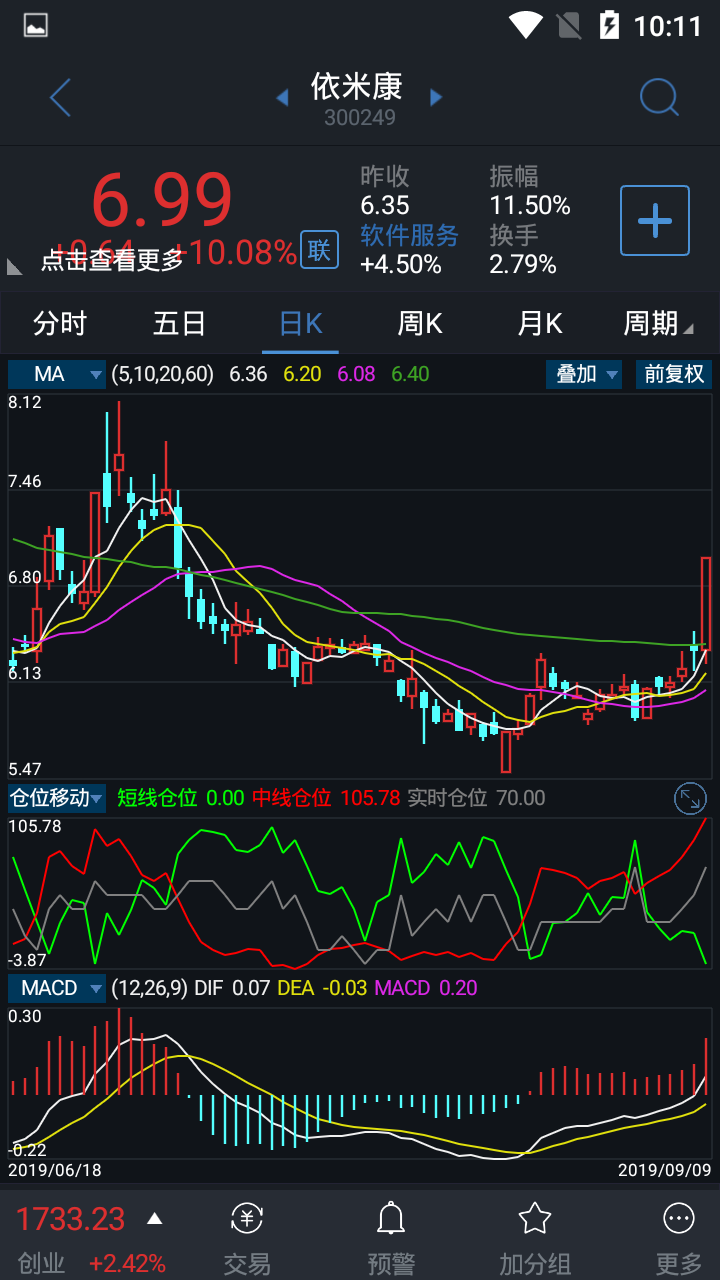Tap the 换手 2.79% value
720x1280 pixels.
coord(523,264)
